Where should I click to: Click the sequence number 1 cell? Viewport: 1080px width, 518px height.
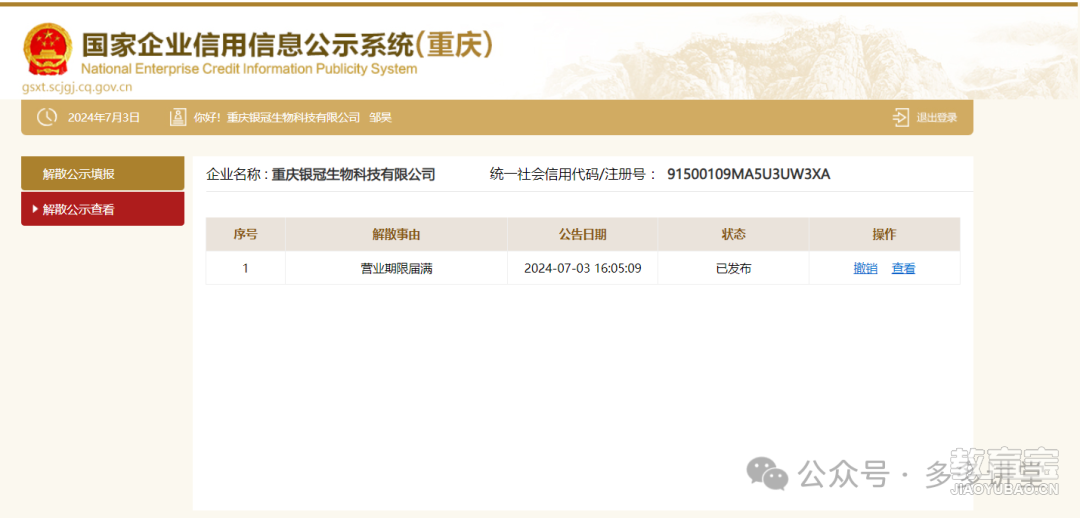click(x=245, y=269)
